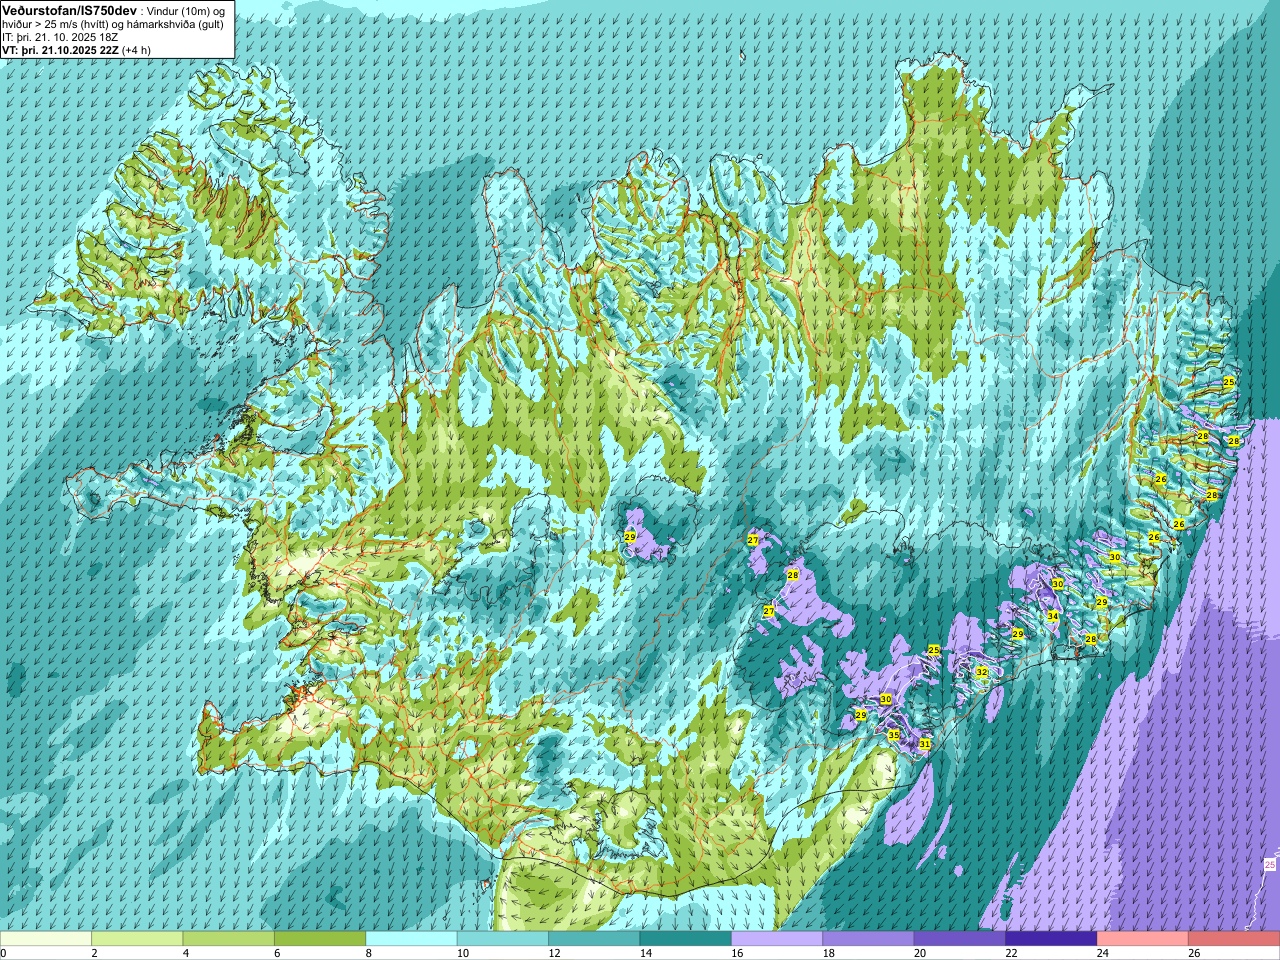Image resolution: width=1280 pixels, height=960 pixels.
Task: Click the yellow gust label 31
Action: coord(925,744)
